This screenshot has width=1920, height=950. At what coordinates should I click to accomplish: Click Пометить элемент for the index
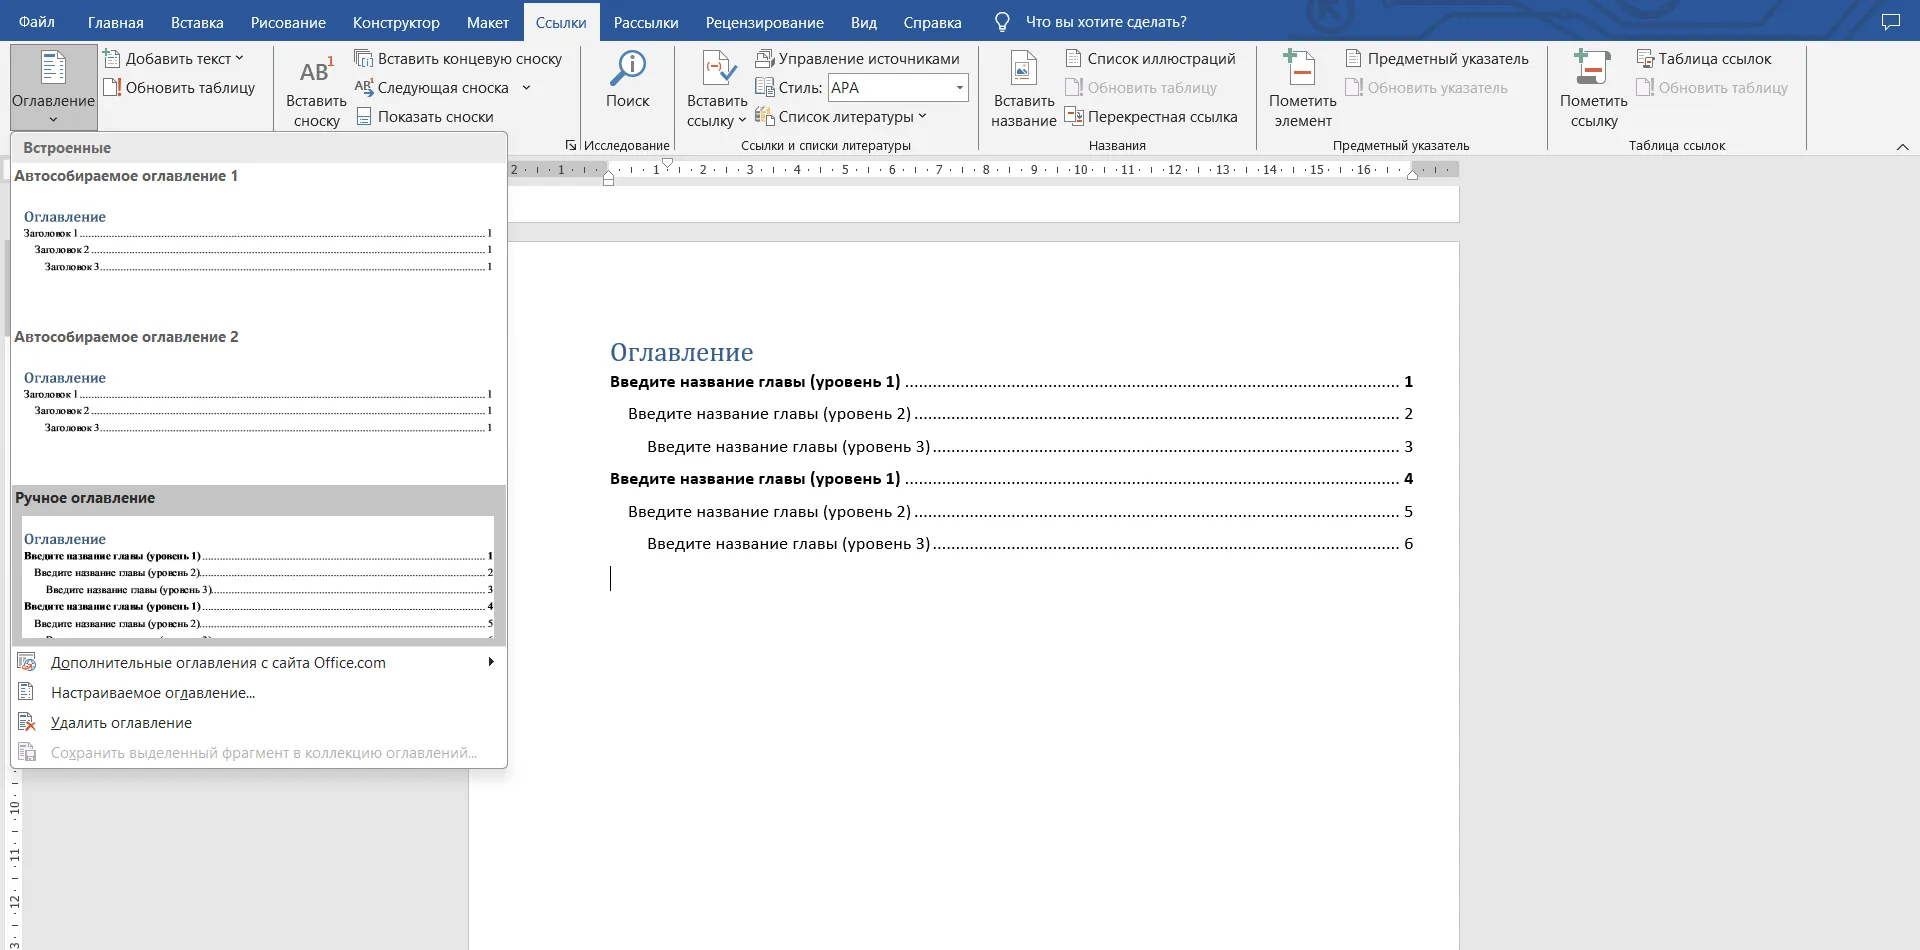[1302, 90]
